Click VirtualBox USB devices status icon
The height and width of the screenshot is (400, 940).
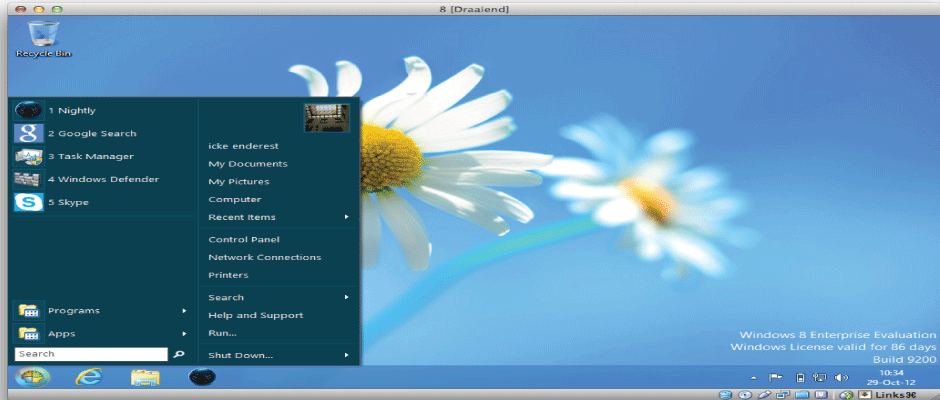click(x=764, y=395)
